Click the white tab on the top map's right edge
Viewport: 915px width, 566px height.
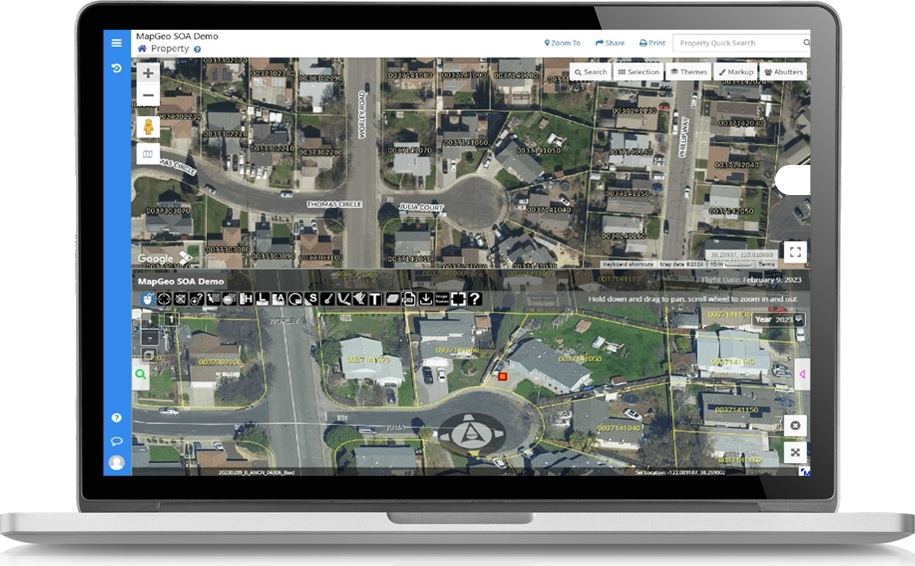click(794, 180)
